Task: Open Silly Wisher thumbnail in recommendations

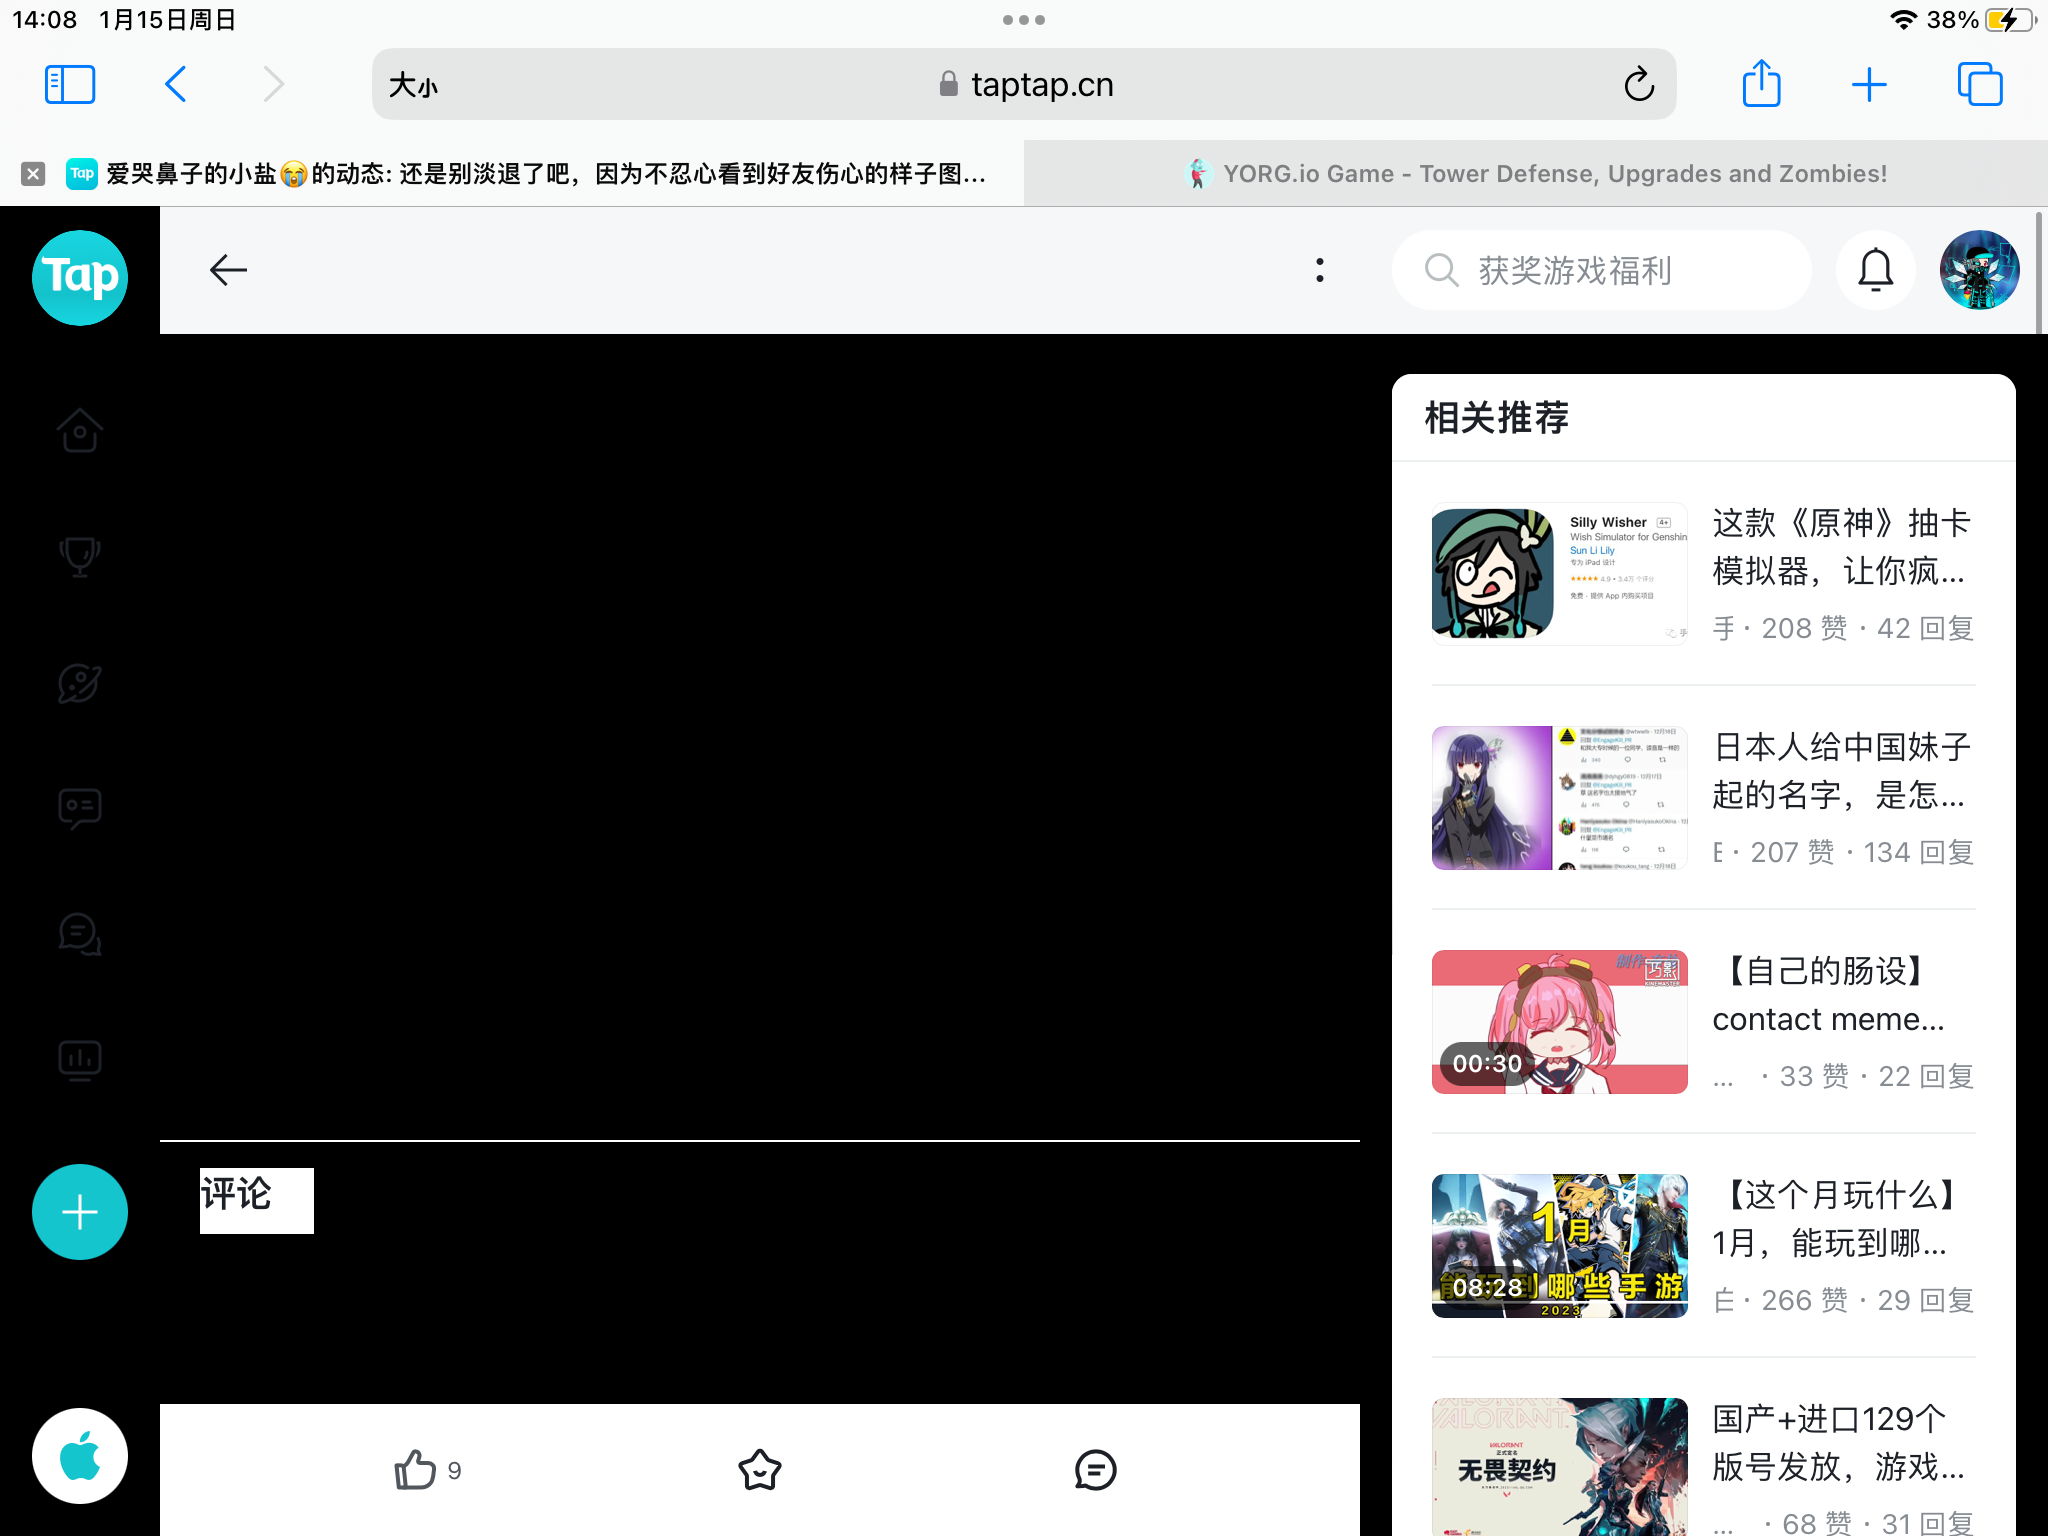Action: tap(1560, 574)
